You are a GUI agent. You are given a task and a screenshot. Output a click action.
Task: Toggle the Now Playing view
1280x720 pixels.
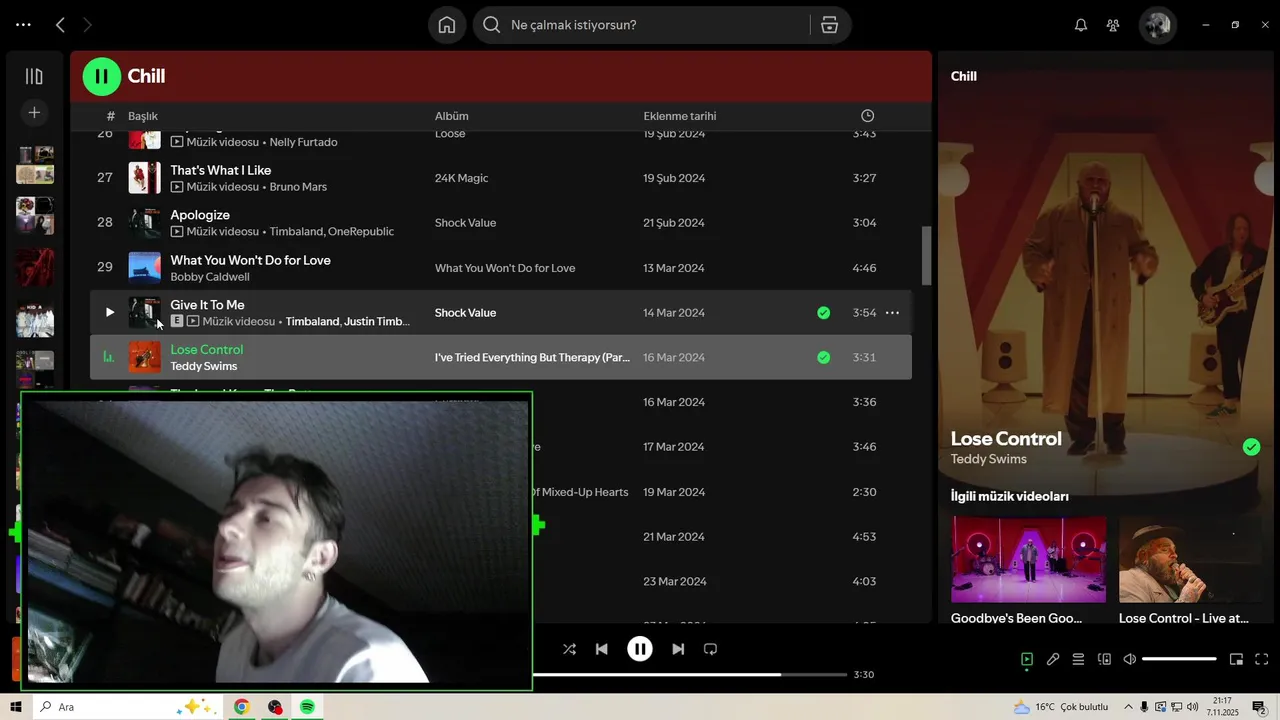pyautogui.click(x=1027, y=659)
